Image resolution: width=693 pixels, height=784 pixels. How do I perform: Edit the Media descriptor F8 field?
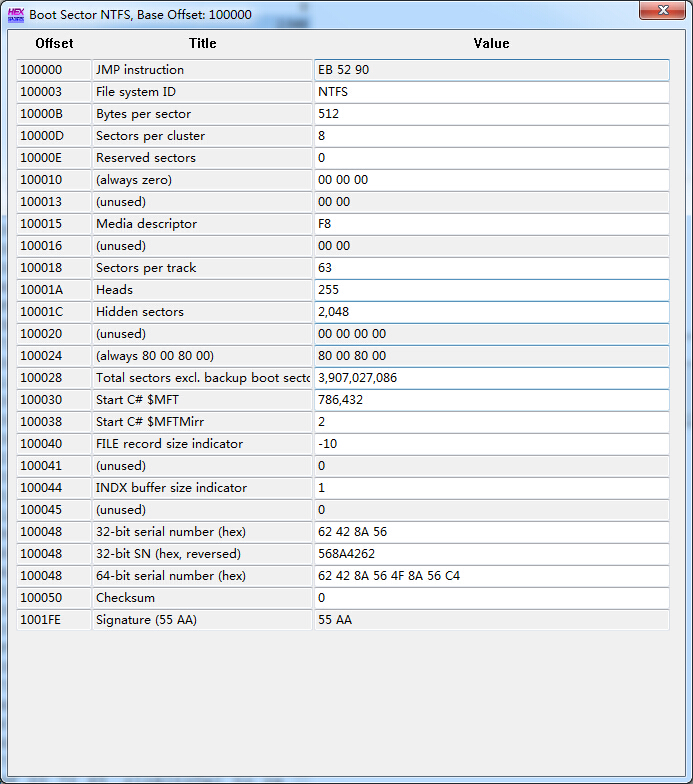(x=491, y=224)
